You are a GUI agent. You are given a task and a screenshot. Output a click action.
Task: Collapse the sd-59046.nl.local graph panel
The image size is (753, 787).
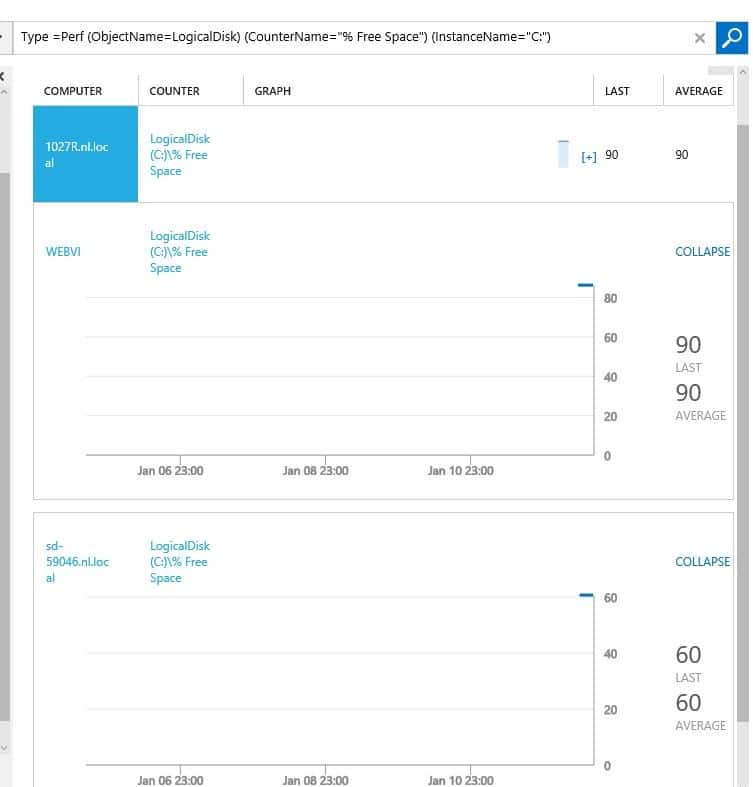(x=702, y=562)
